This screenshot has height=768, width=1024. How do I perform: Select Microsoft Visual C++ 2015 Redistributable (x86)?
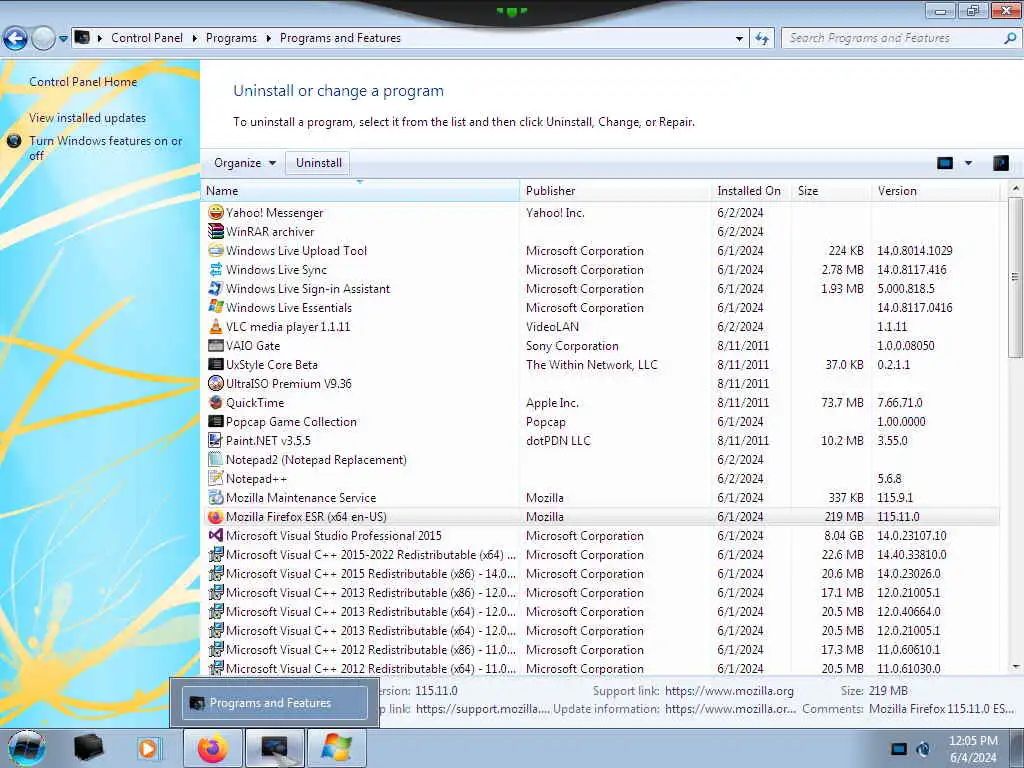pyautogui.click(x=601, y=573)
